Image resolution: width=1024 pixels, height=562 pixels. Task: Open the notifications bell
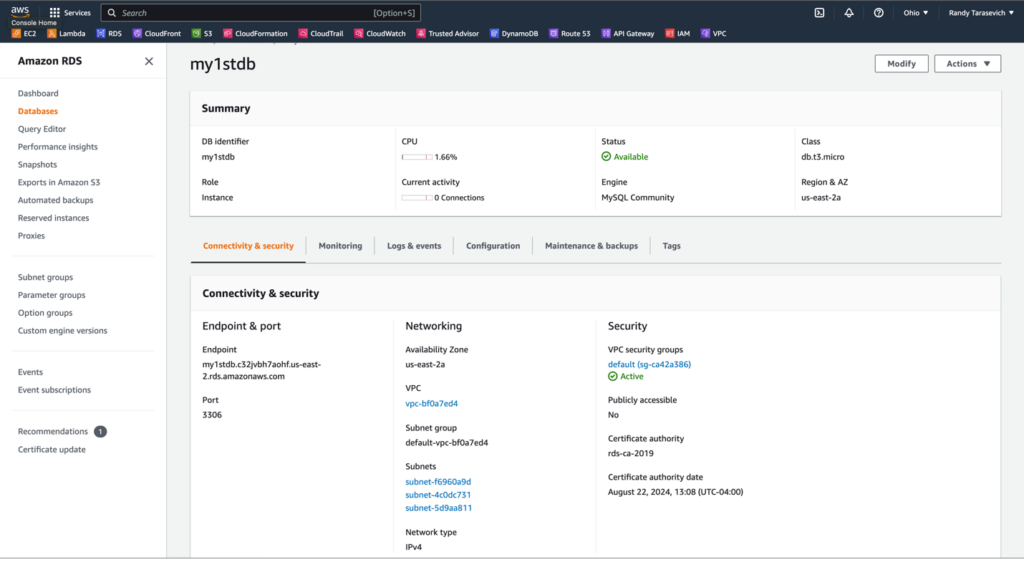coord(848,12)
